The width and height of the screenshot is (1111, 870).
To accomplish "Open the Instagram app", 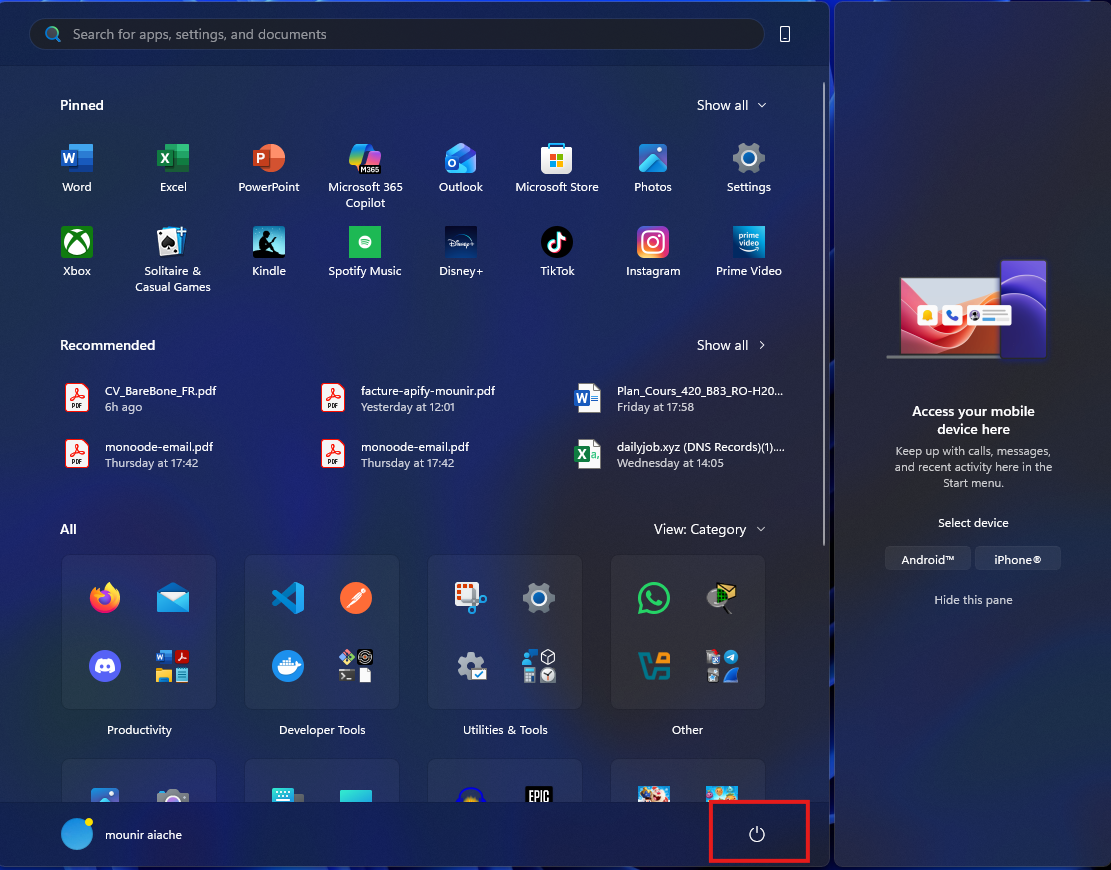I will 653,252.
